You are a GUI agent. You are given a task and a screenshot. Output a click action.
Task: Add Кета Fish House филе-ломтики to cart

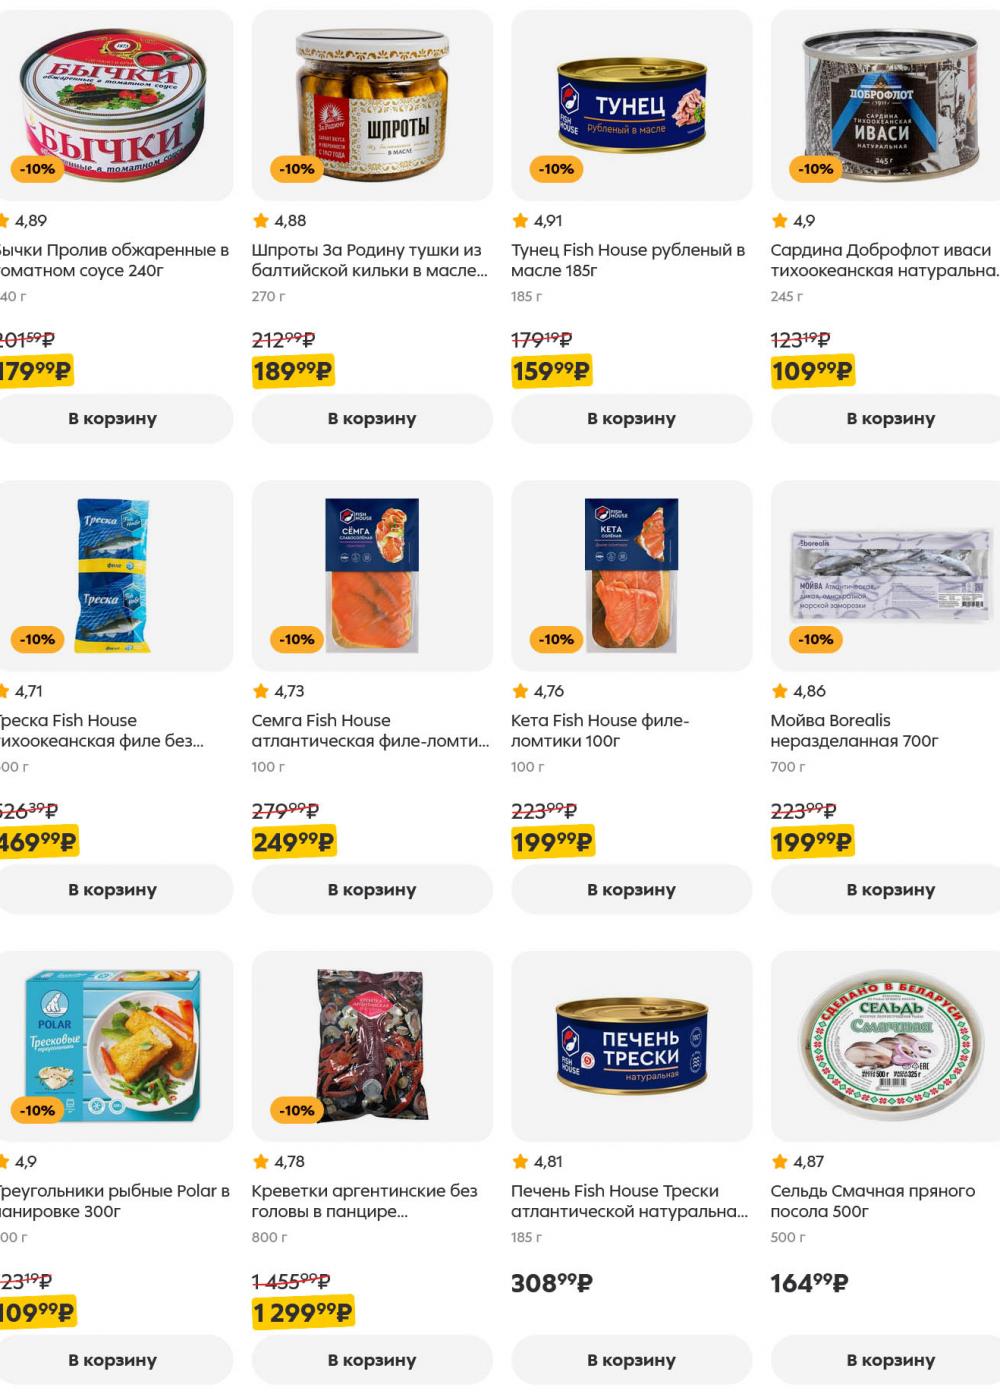pos(631,890)
